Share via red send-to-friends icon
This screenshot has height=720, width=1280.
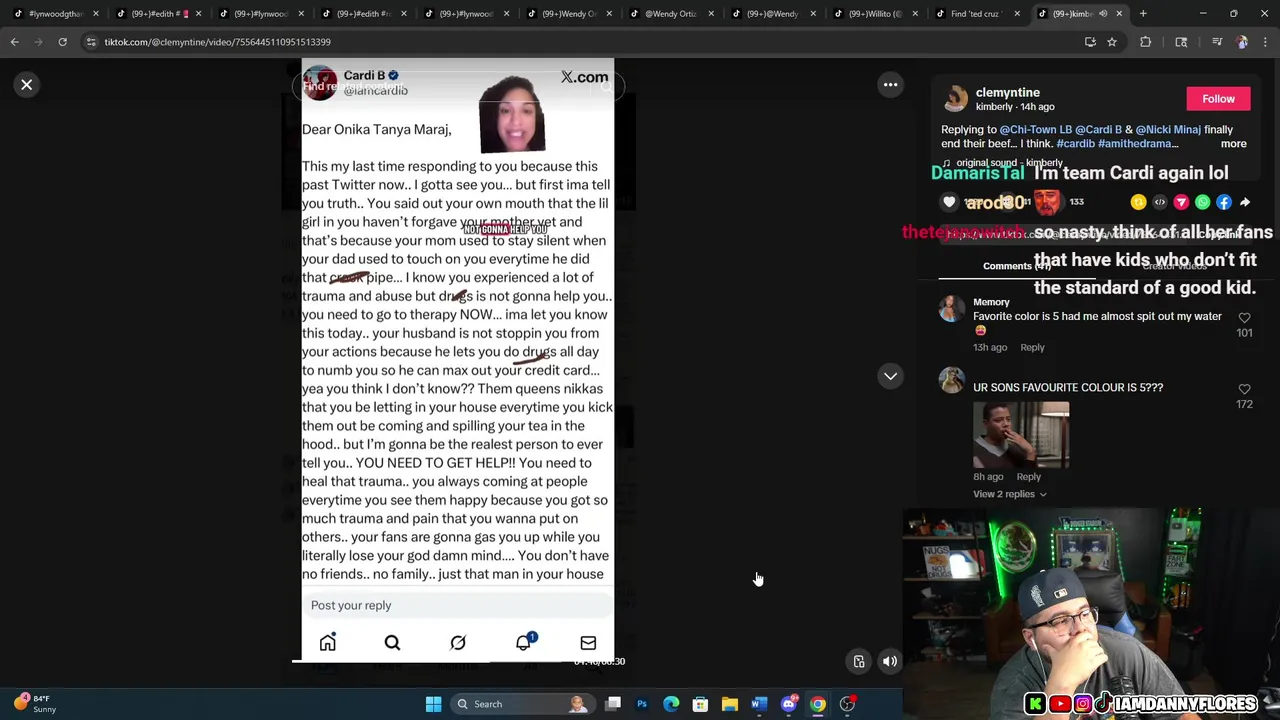pyautogui.click(x=1181, y=202)
